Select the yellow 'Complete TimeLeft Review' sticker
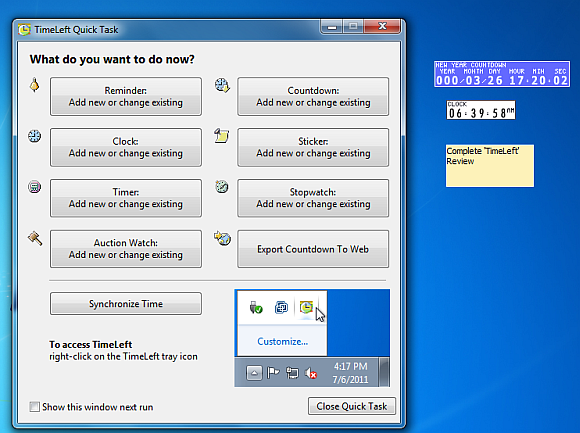 490,166
